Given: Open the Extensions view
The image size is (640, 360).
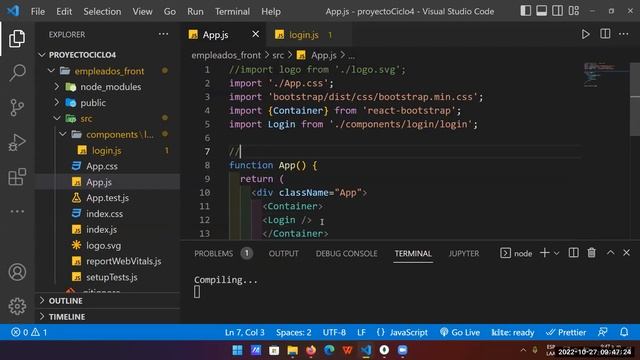Looking at the screenshot, I should click(17, 177).
